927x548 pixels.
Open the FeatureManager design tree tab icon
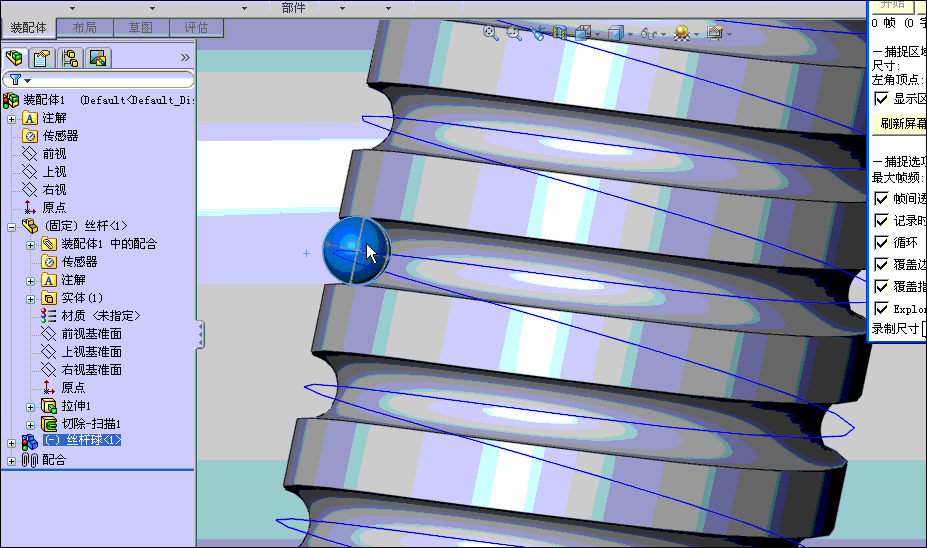[x=14, y=58]
